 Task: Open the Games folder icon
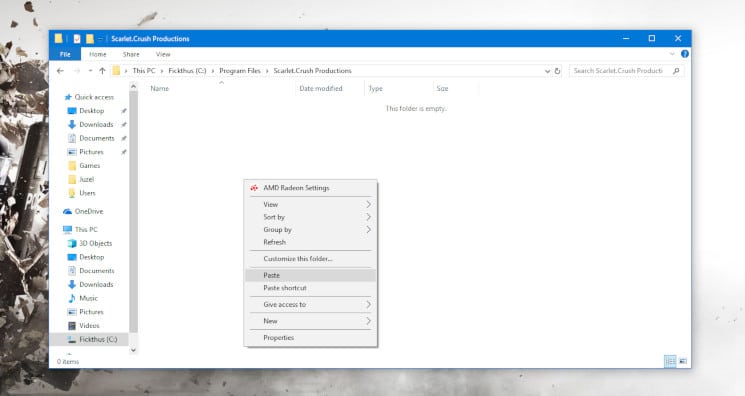tap(72, 166)
